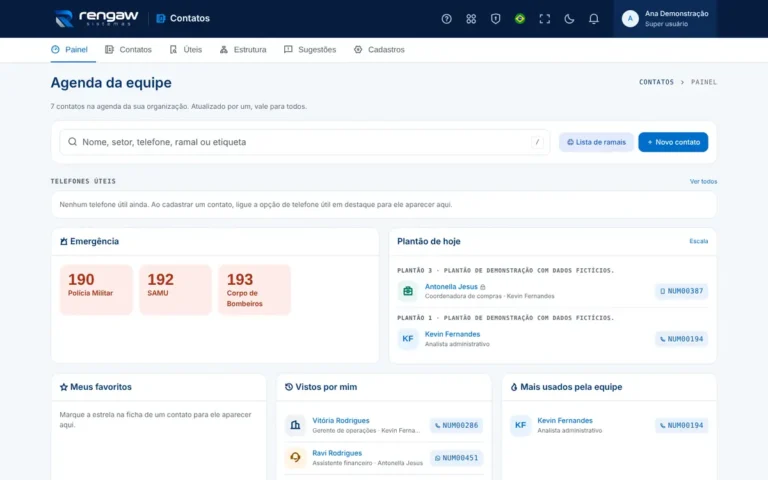Toggle dark mode moon icon
The height and width of the screenshot is (480, 768).
pyautogui.click(x=569, y=19)
